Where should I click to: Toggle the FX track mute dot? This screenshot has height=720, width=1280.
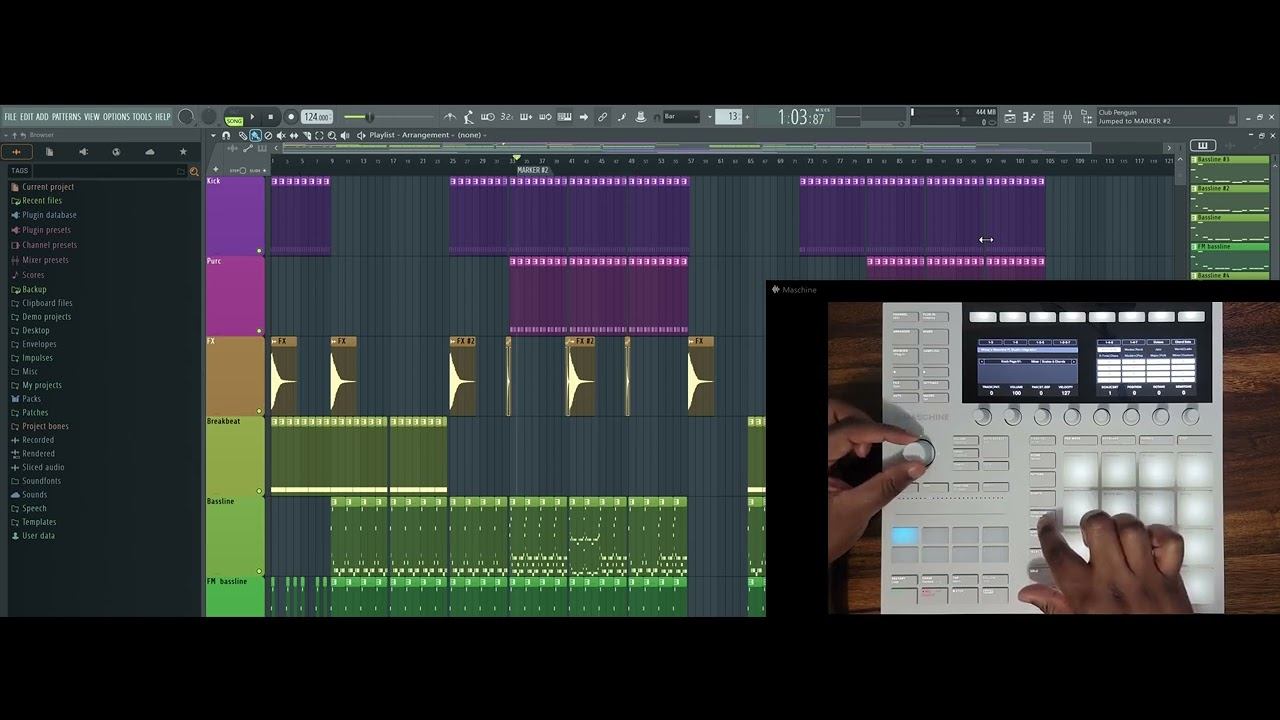[x=259, y=411]
